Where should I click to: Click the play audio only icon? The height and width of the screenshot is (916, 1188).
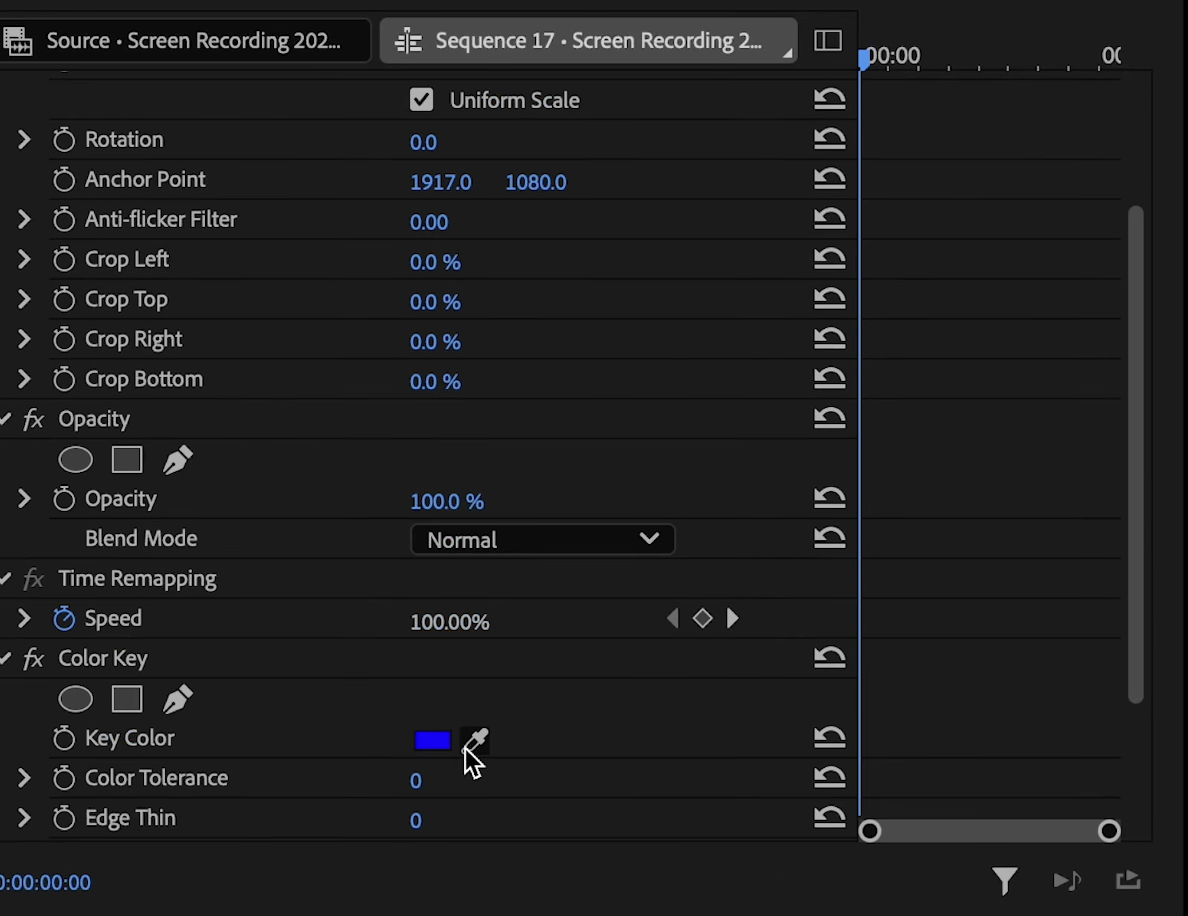(x=1067, y=880)
